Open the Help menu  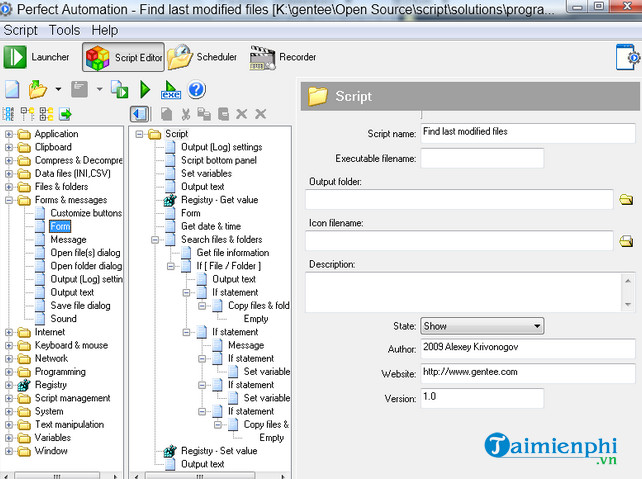click(x=104, y=30)
